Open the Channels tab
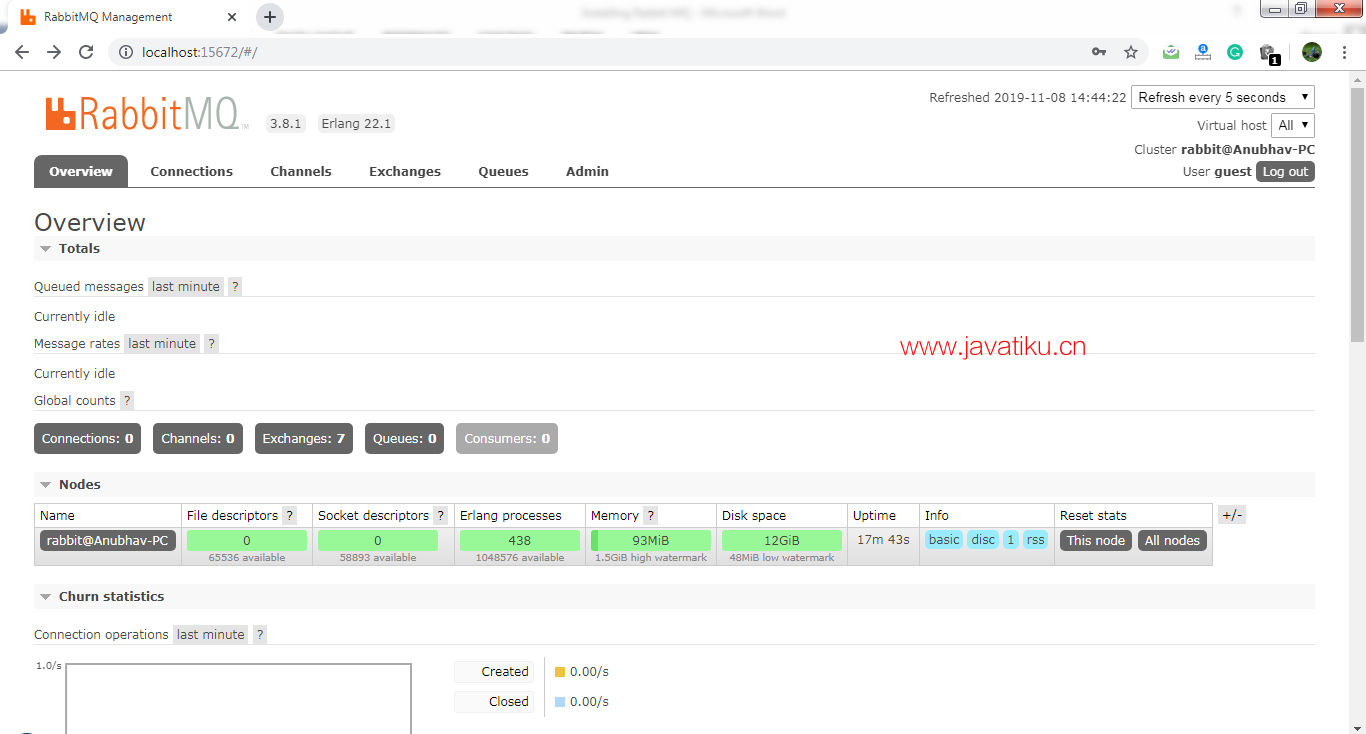This screenshot has width=1366, height=734. [x=301, y=171]
